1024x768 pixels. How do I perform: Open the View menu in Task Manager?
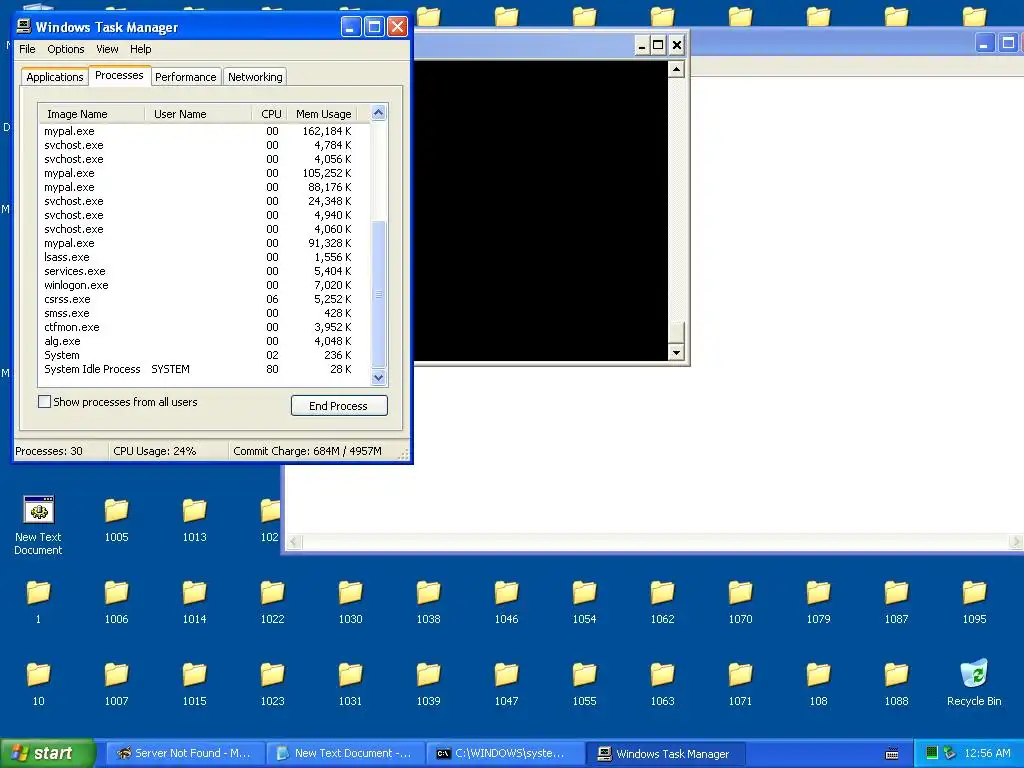point(107,49)
